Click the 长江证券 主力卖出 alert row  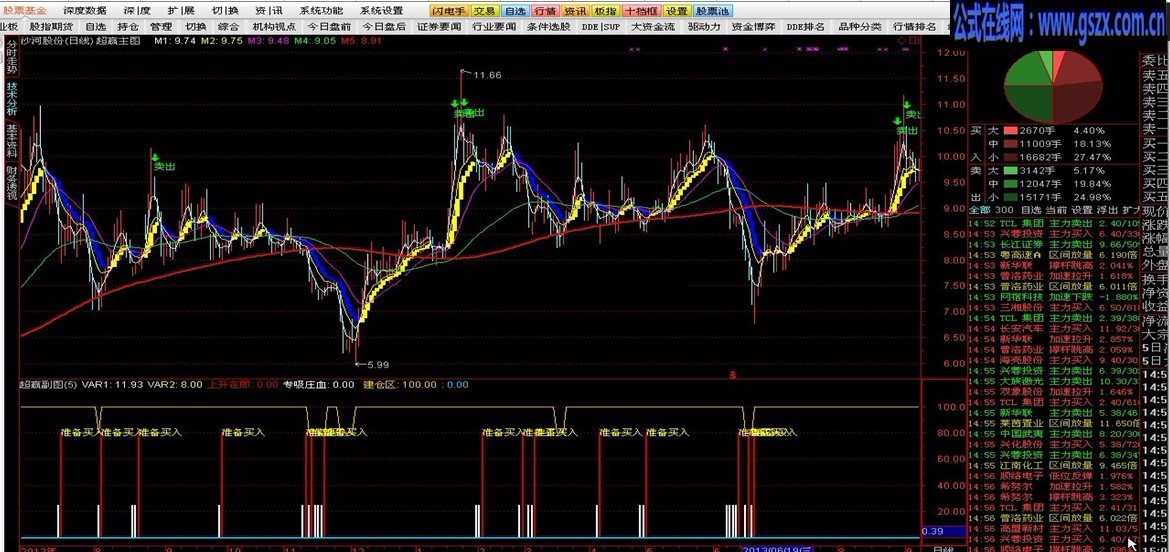(x=1054, y=244)
